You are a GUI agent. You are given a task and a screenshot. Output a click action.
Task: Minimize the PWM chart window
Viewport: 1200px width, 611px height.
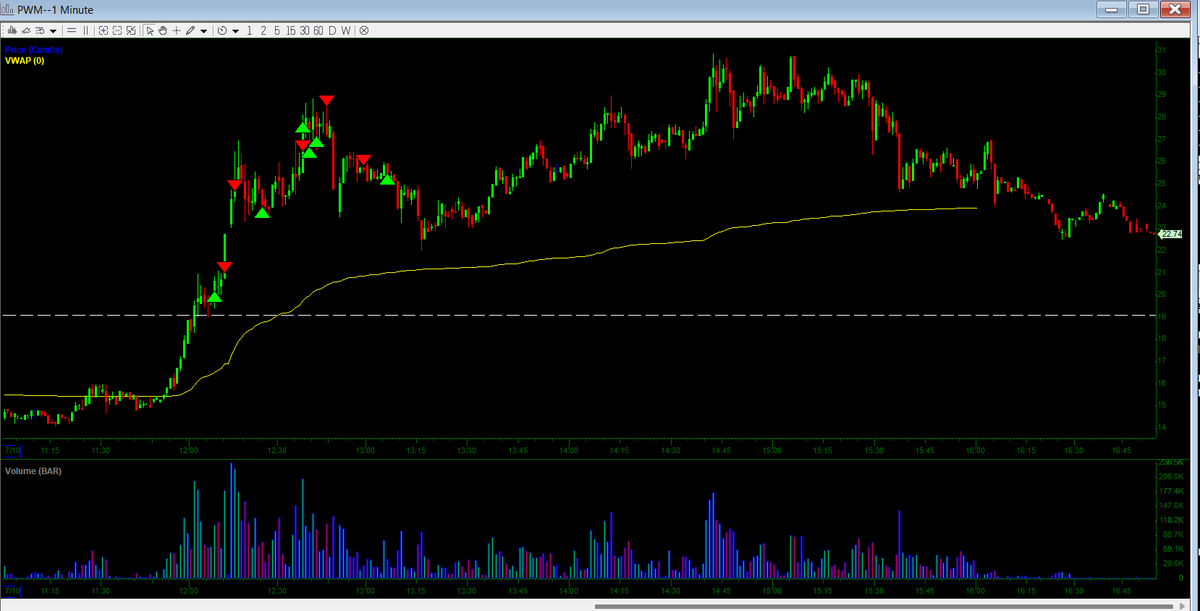pos(1112,9)
